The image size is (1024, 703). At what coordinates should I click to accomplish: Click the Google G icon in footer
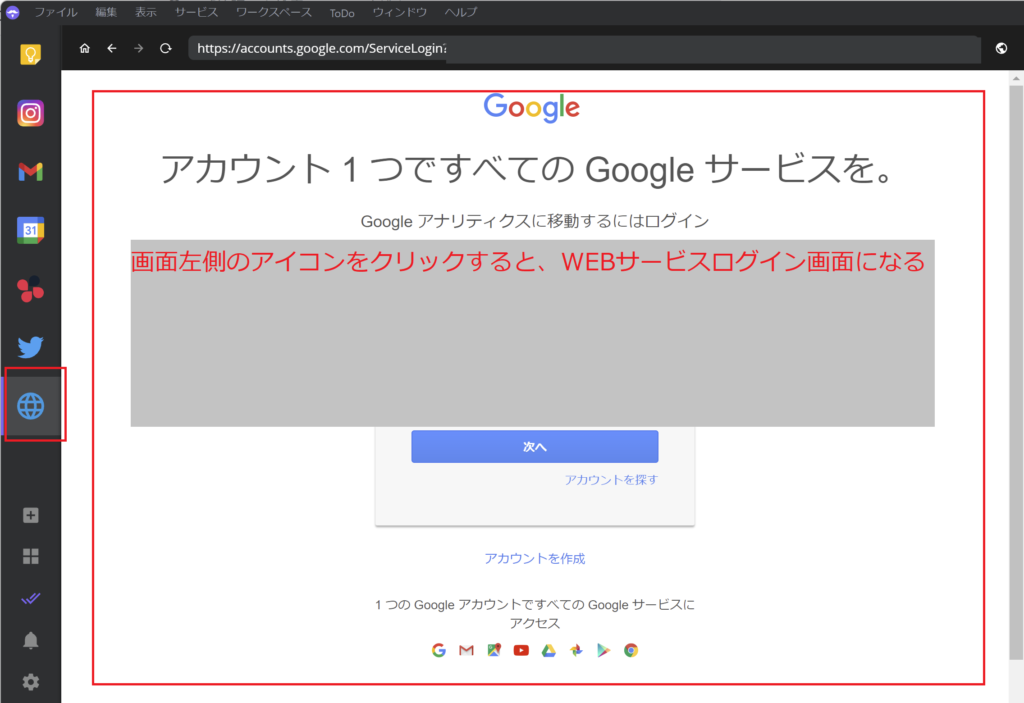point(439,650)
